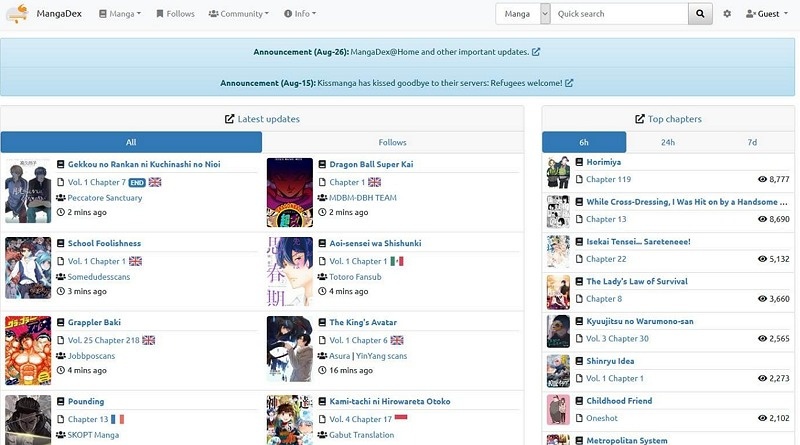Screen dimensions: 800x445
Task: Select the 6h top chapters tab
Action: tap(584, 142)
